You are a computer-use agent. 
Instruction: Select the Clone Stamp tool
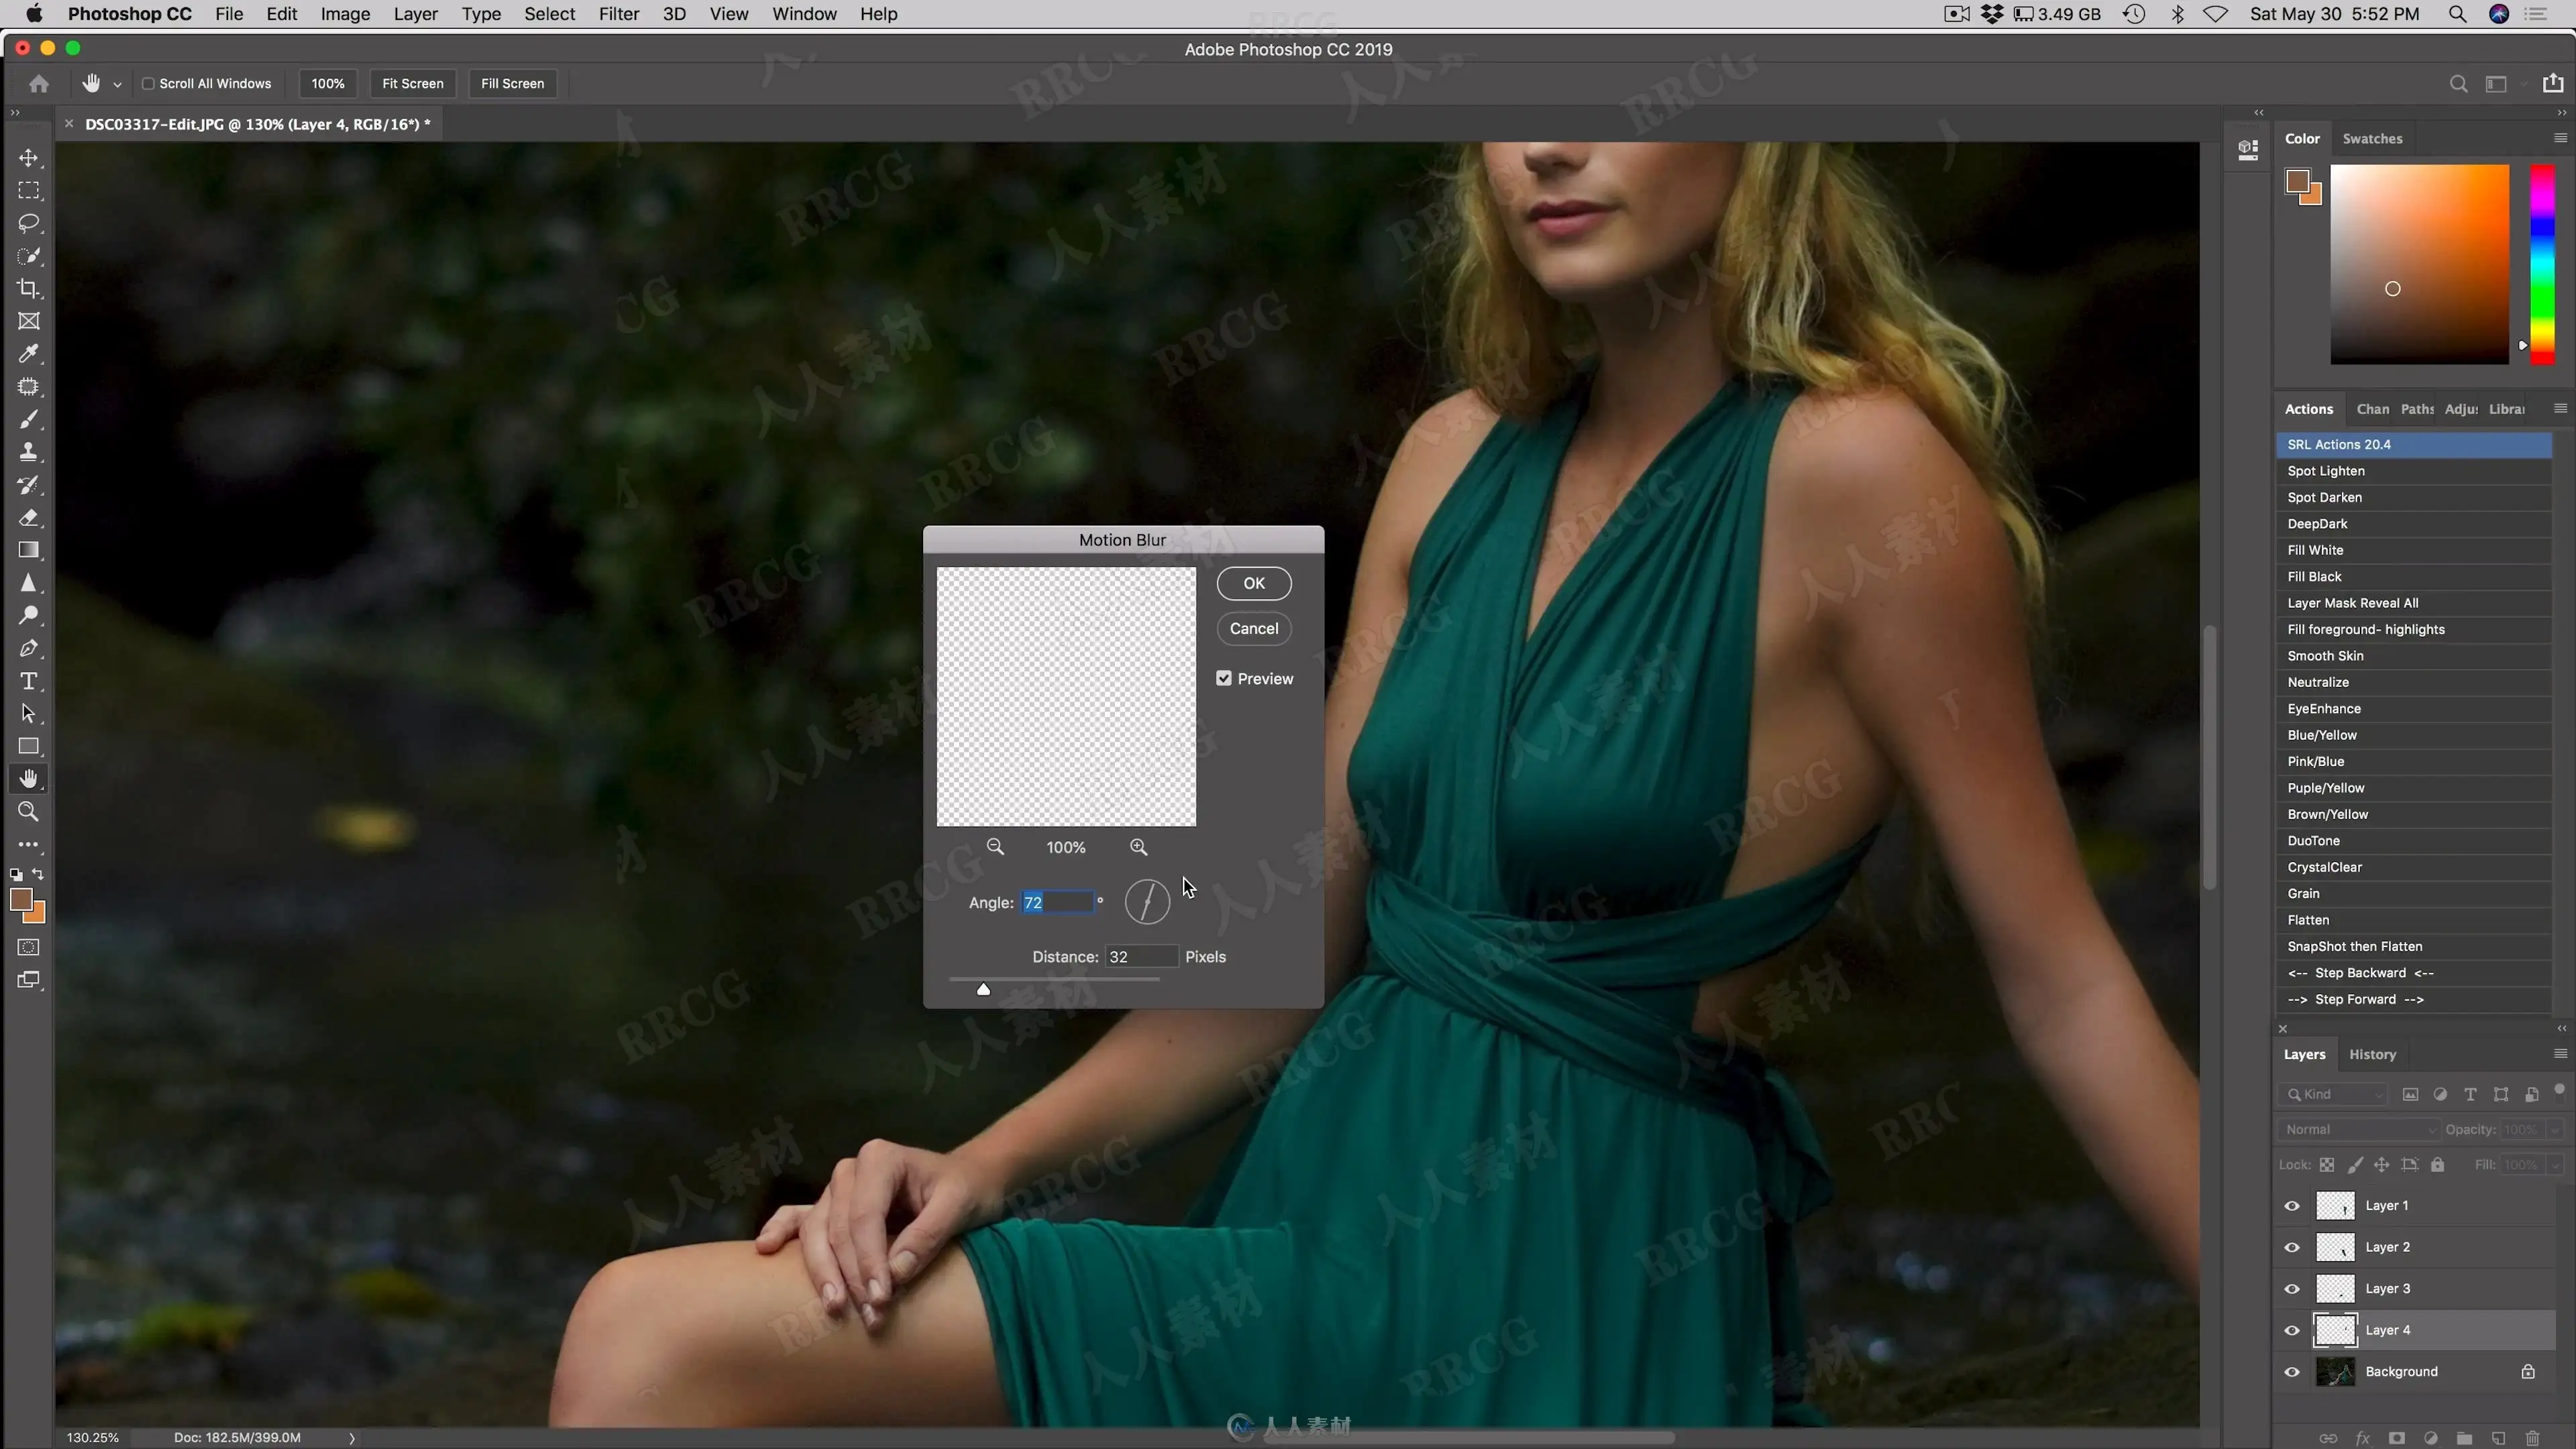(x=29, y=452)
